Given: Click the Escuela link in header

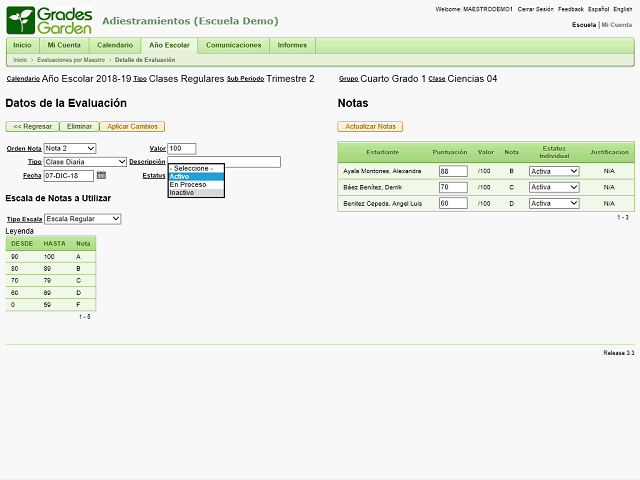Looking at the screenshot, I should point(584,25).
